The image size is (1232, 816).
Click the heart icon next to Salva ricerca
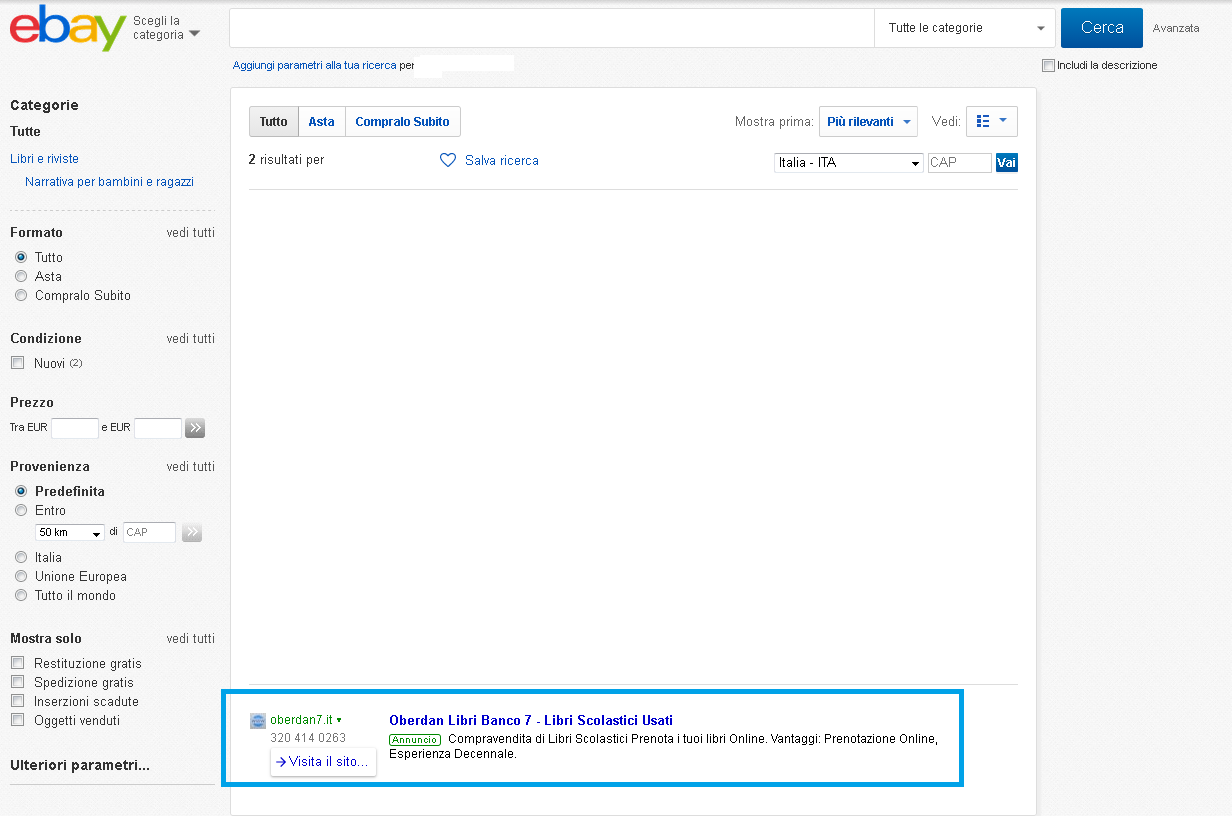[448, 160]
